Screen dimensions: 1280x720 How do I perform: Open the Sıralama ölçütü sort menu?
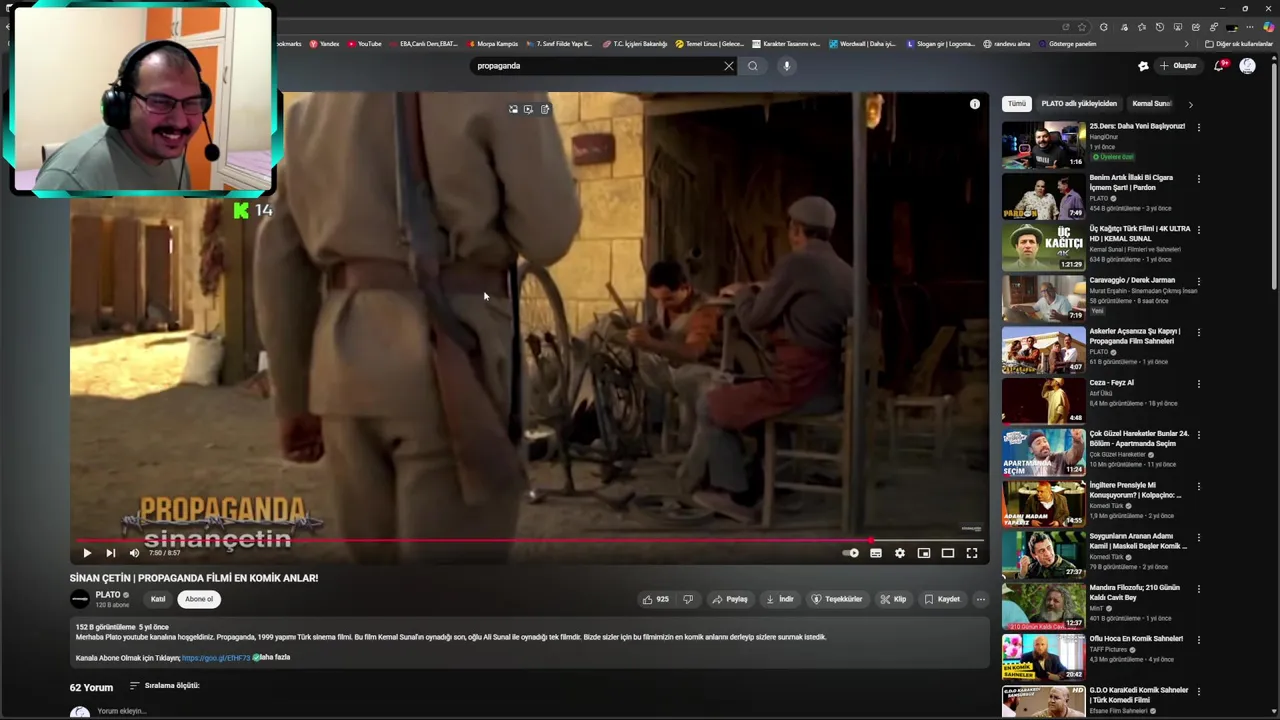[165, 686]
